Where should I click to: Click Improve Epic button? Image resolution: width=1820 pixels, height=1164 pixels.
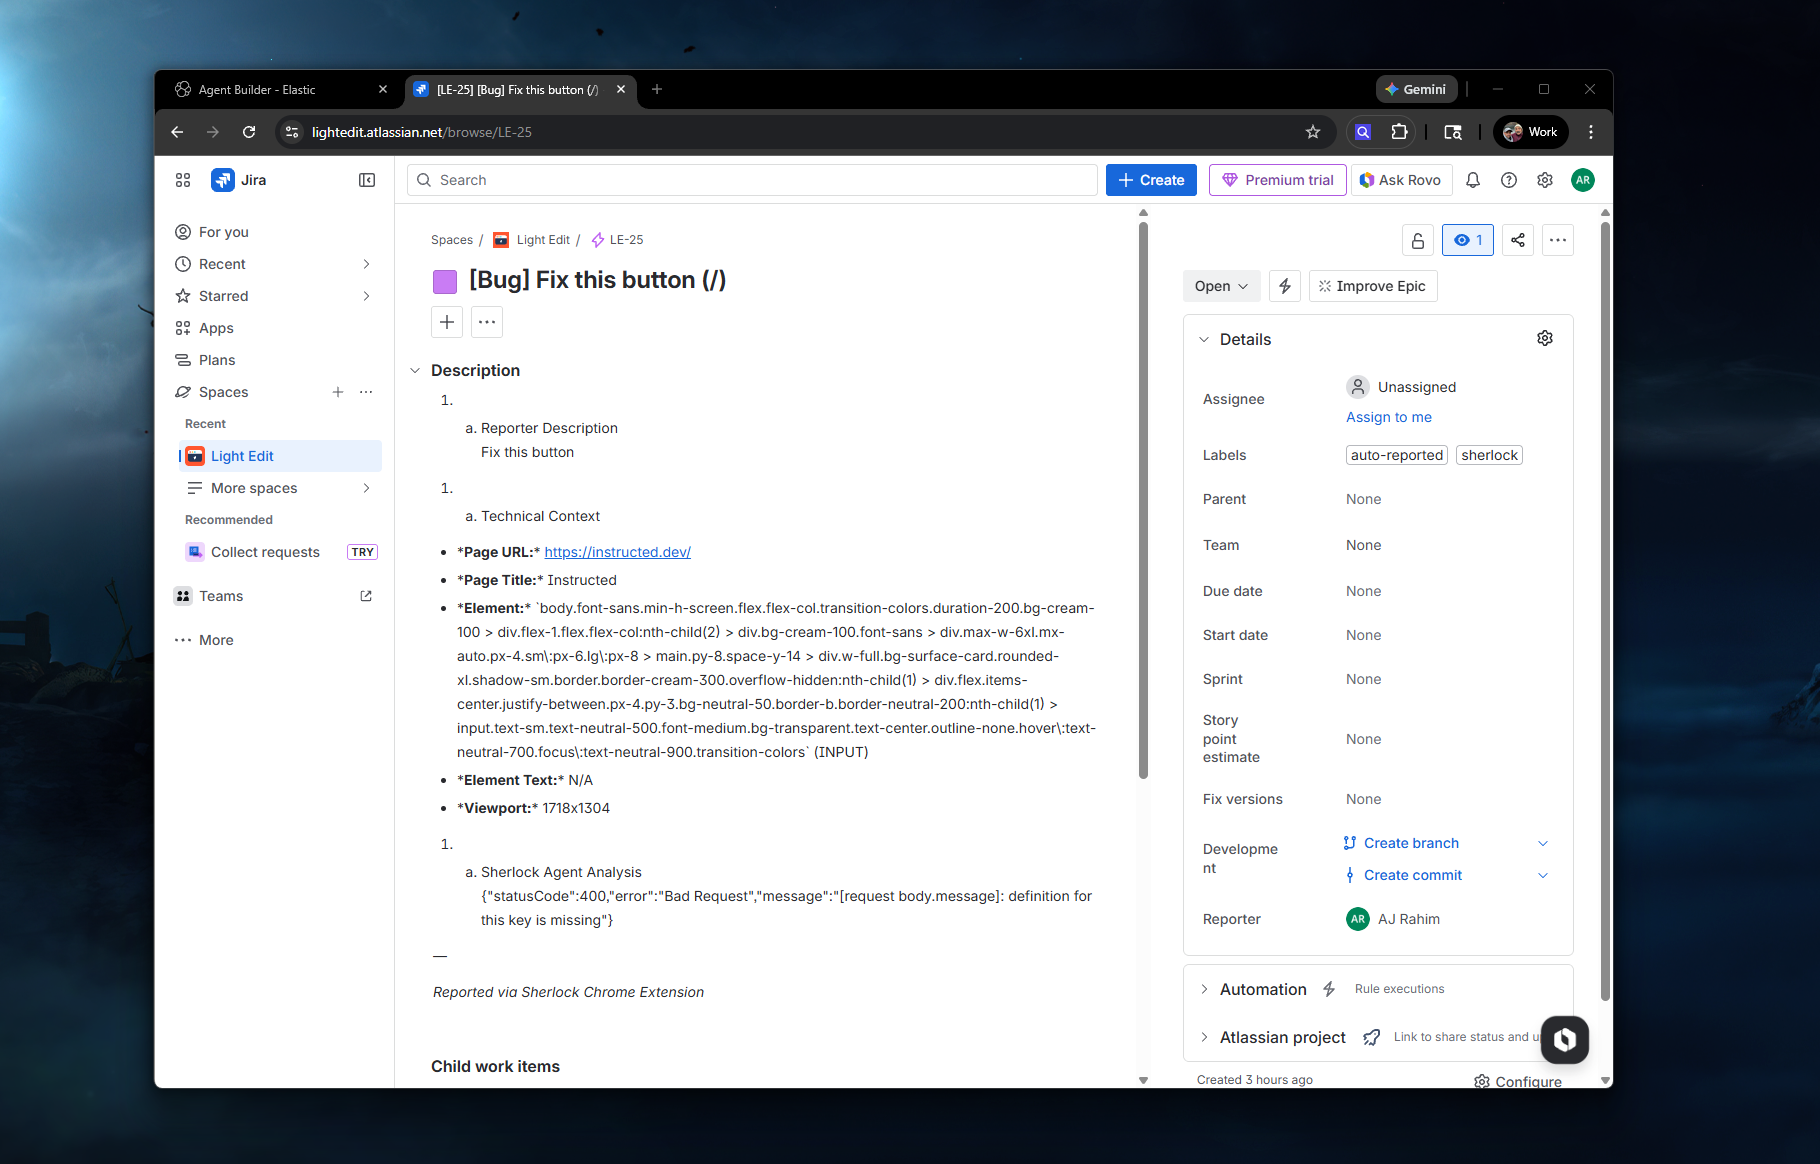click(1373, 286)
